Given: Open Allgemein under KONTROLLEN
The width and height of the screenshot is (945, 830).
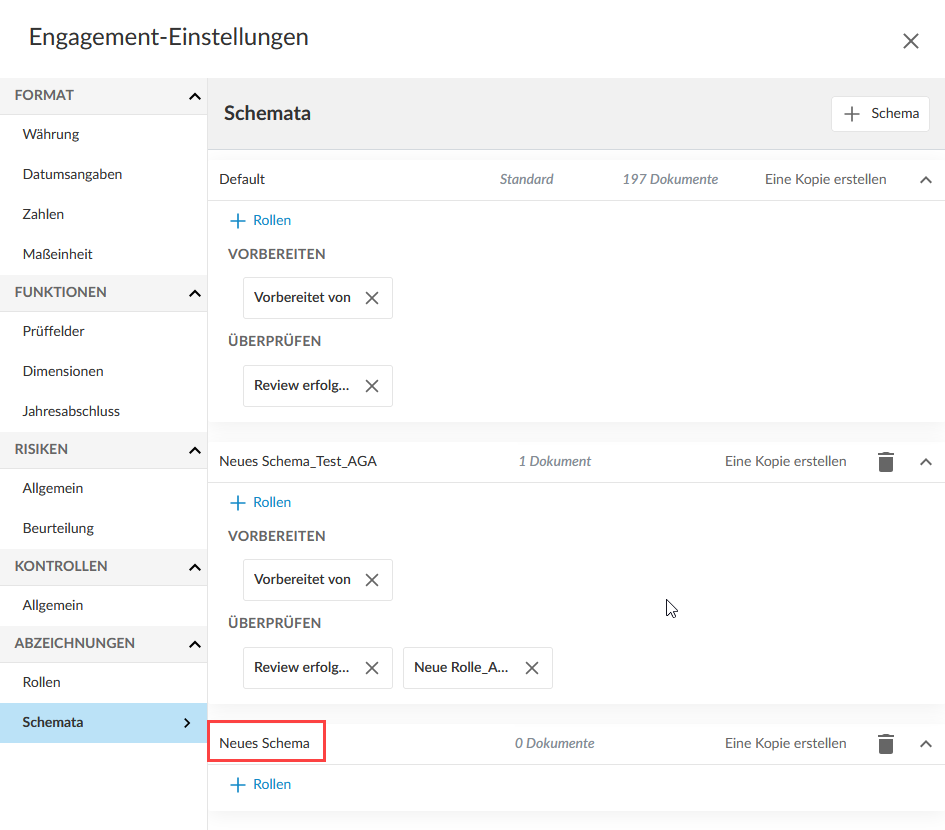Looking at the screenshot, I should [x=104, y=605].
